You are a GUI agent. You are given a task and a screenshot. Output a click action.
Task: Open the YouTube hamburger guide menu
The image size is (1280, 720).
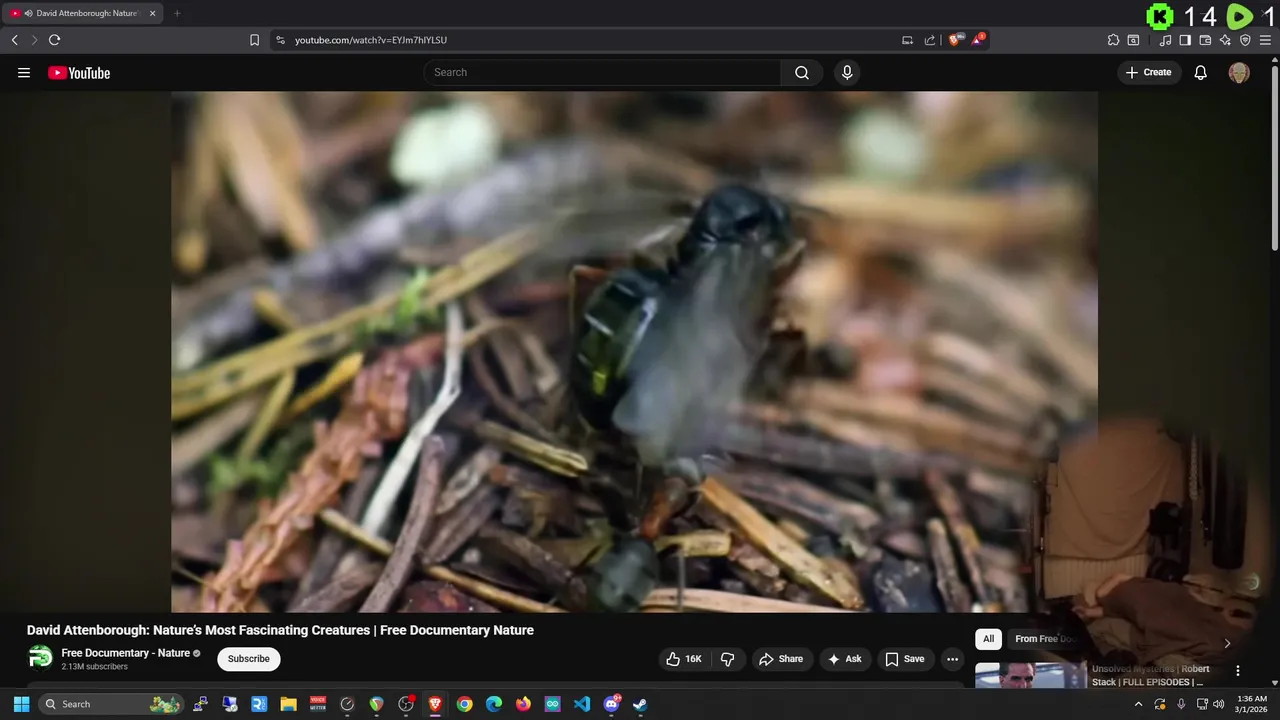pos(24,72)
